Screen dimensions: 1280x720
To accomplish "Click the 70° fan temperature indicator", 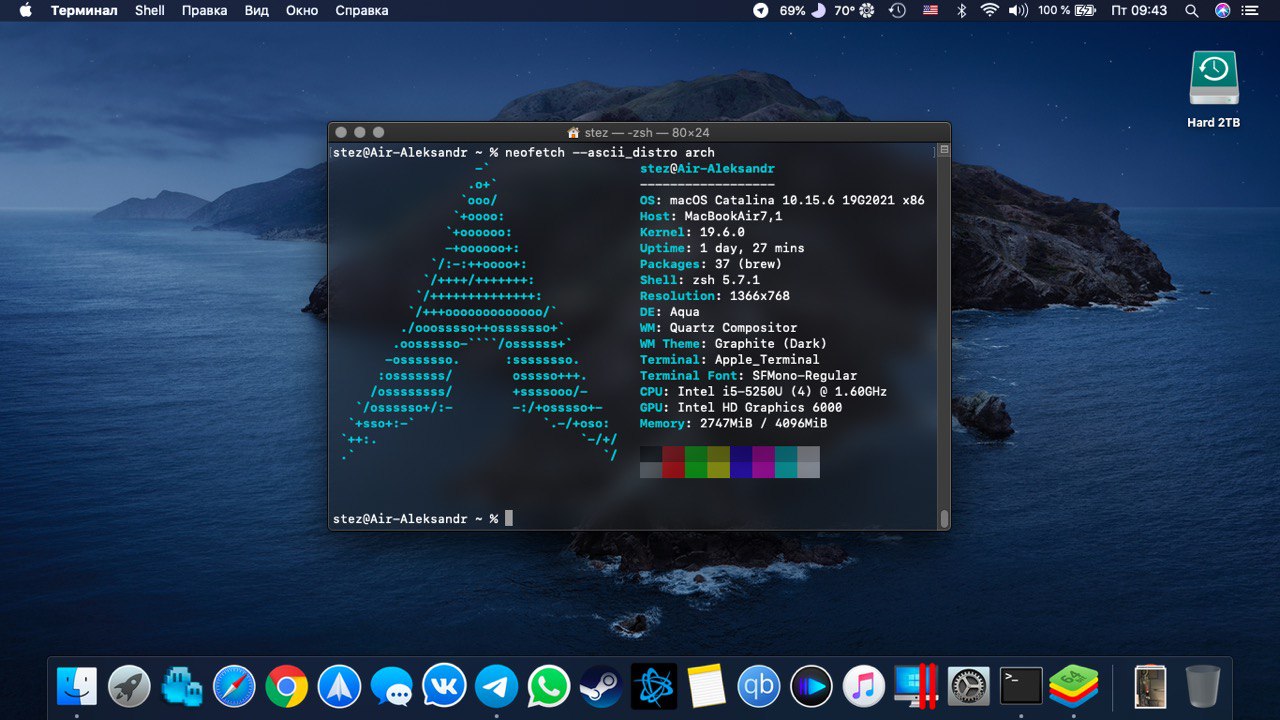I will [855, 10].
